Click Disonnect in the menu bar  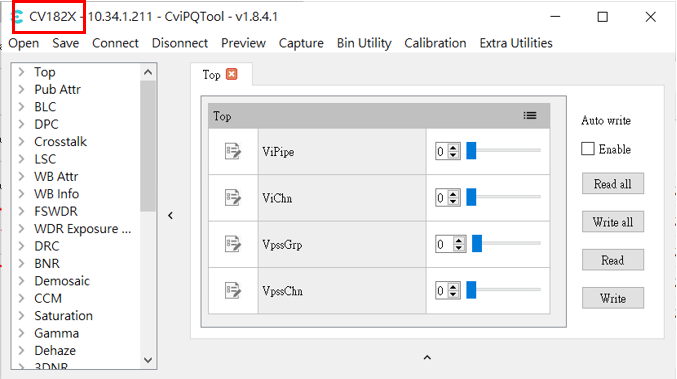click(x=180, y=43)
